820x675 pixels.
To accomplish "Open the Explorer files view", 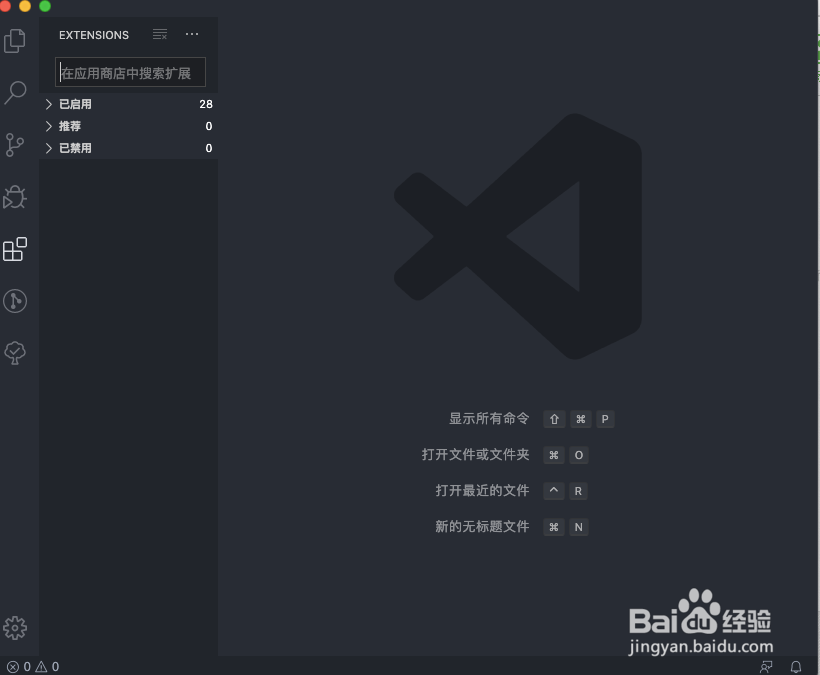I will coord(15,41).
